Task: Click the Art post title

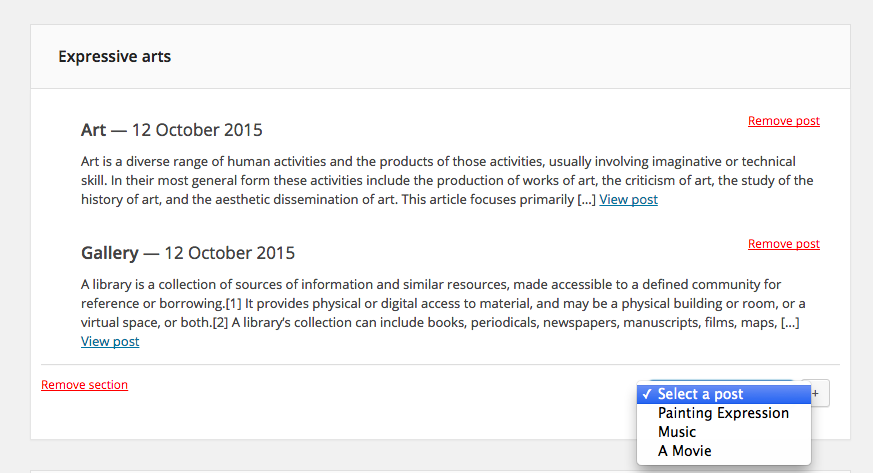Action: point(93,130)
